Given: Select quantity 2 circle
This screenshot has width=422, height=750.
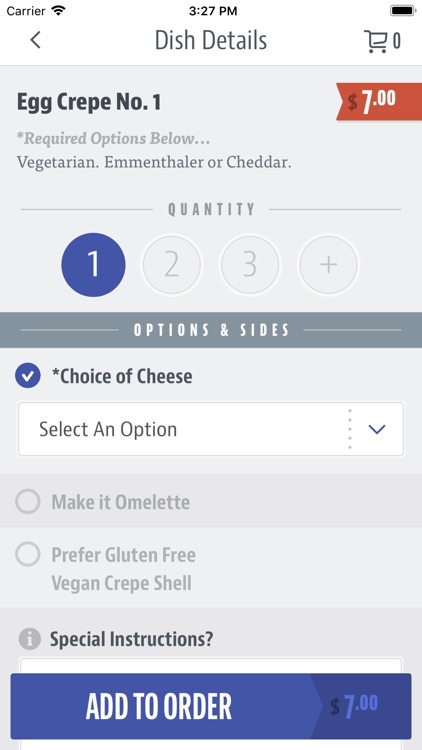Looking at the screenshot, I should pyautogui.click(x=172, y=265).
